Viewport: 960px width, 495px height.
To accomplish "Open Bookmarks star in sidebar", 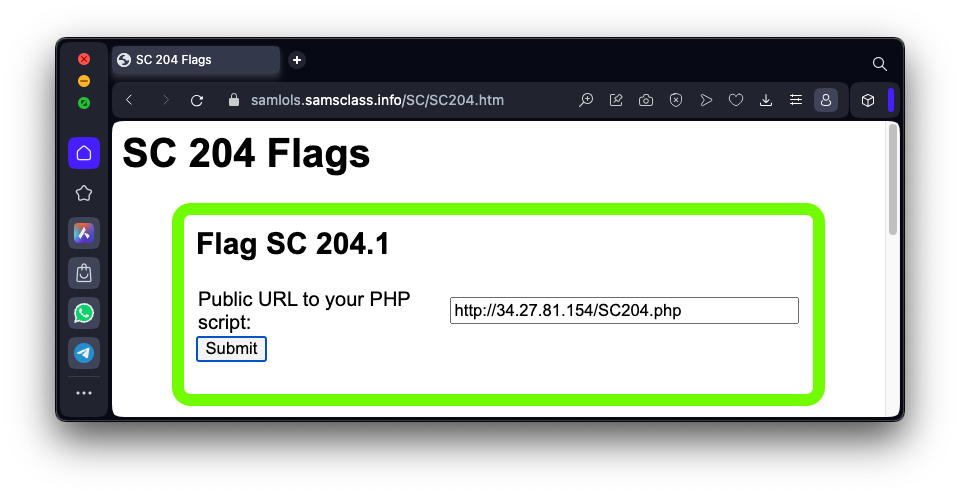I will click(84, 194).
